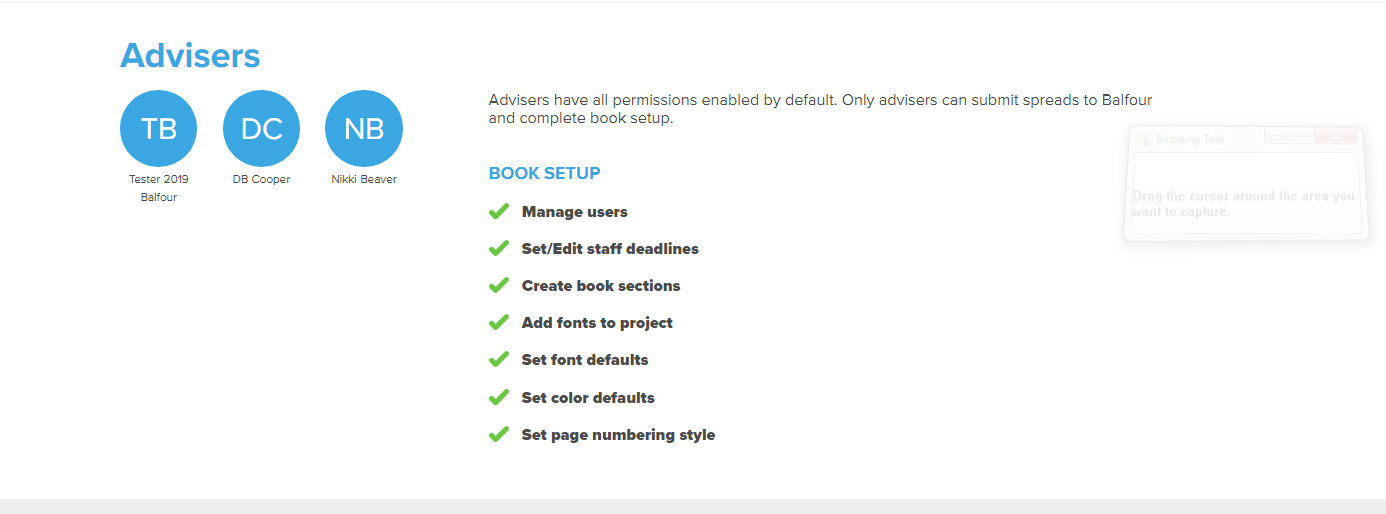Open the DC adviser avatar

pyautogui.click(x=261, y=128)
